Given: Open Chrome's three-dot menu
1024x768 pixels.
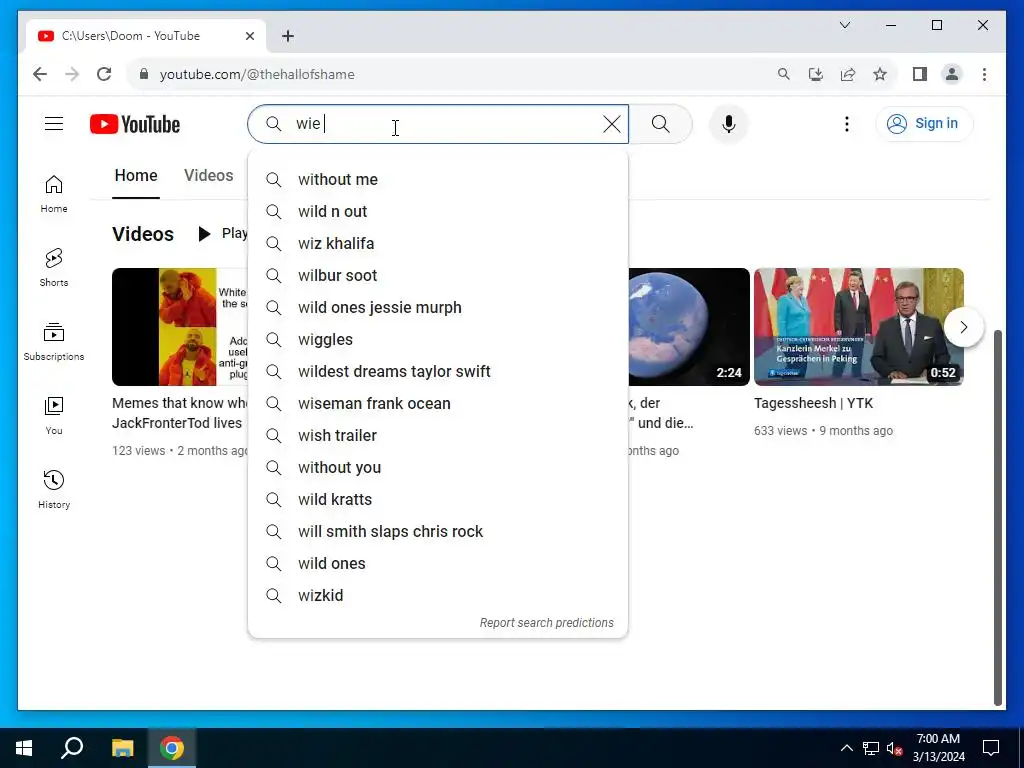Looking at the screenshot, I should (984, 74).
